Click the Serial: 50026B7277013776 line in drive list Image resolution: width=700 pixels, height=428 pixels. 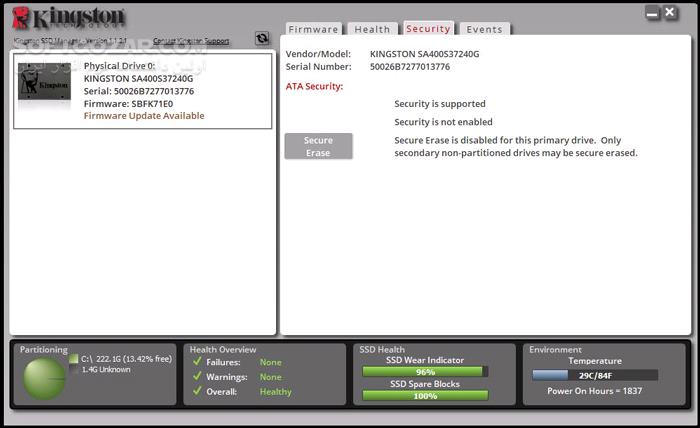pos(139,91)
